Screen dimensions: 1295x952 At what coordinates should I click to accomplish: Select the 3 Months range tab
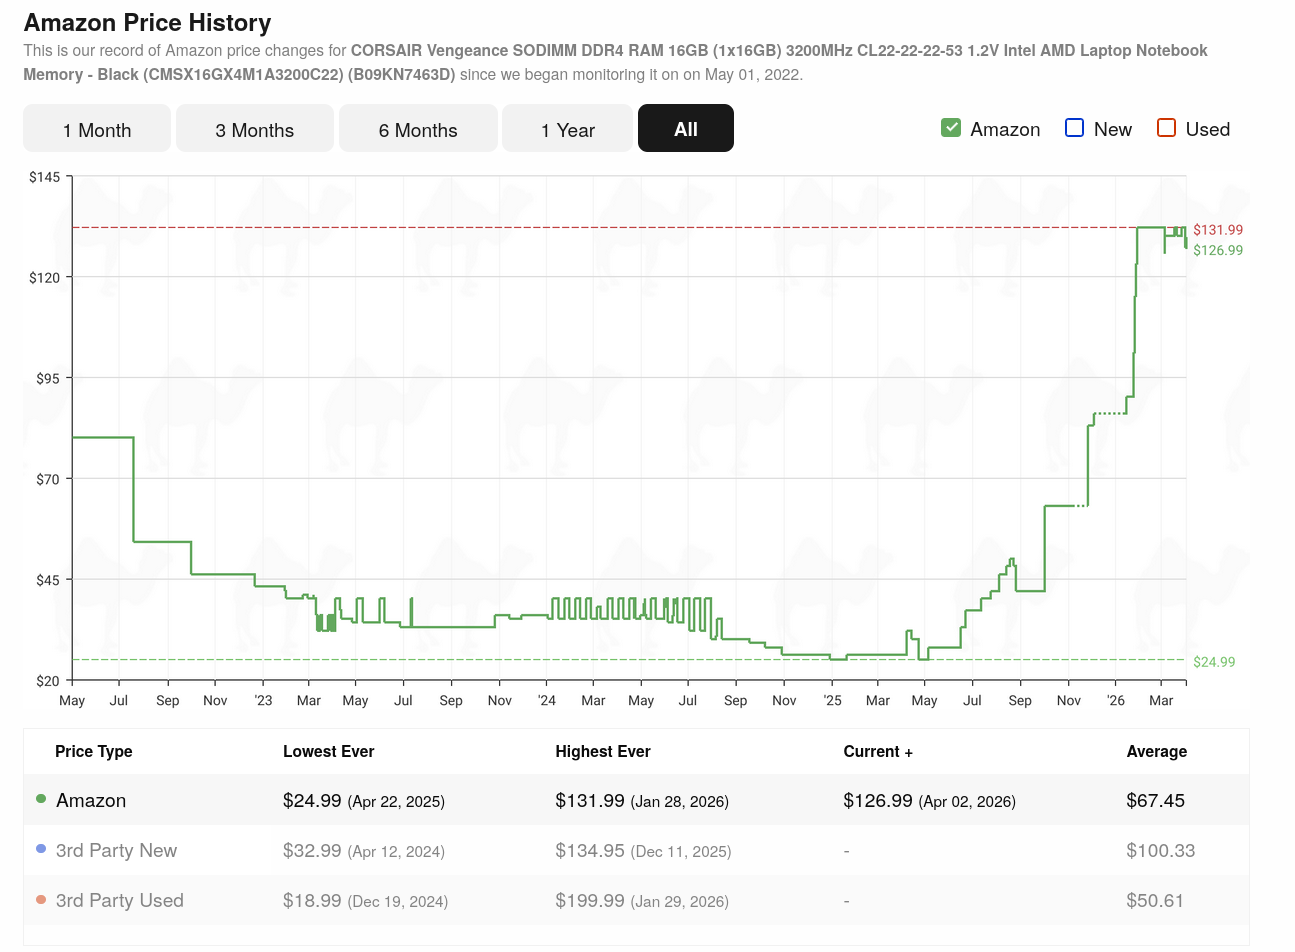click(255, 129)
